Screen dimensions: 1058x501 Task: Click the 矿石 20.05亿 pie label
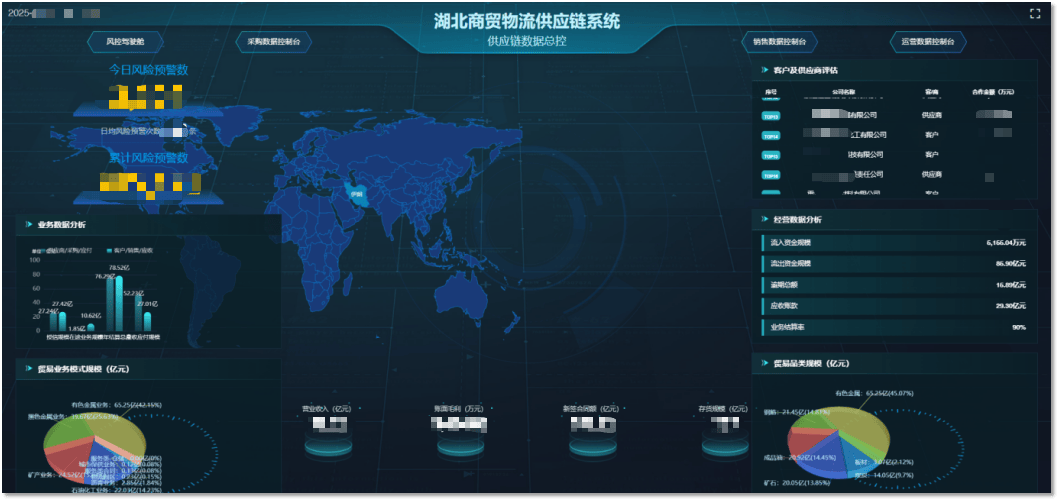(797, 483)
